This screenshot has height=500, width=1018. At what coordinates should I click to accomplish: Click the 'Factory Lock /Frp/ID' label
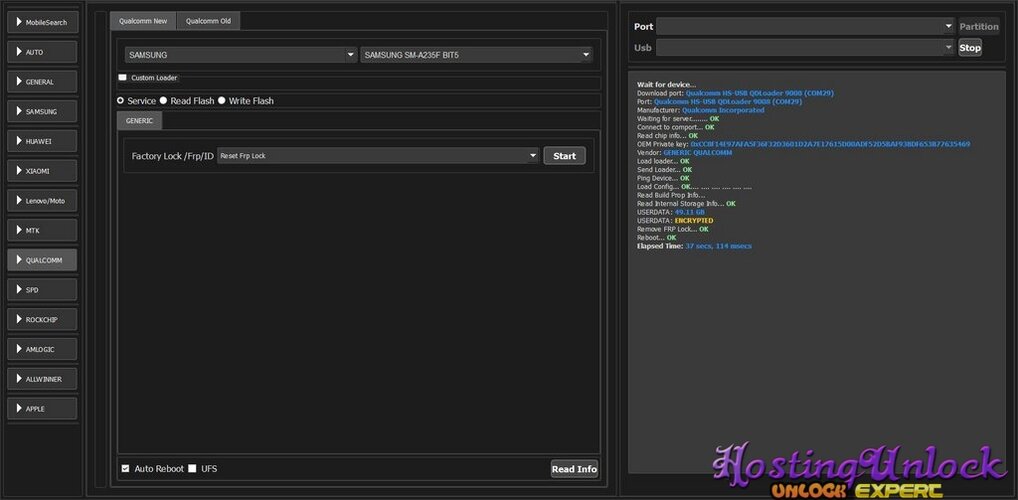tap(173, 156)
